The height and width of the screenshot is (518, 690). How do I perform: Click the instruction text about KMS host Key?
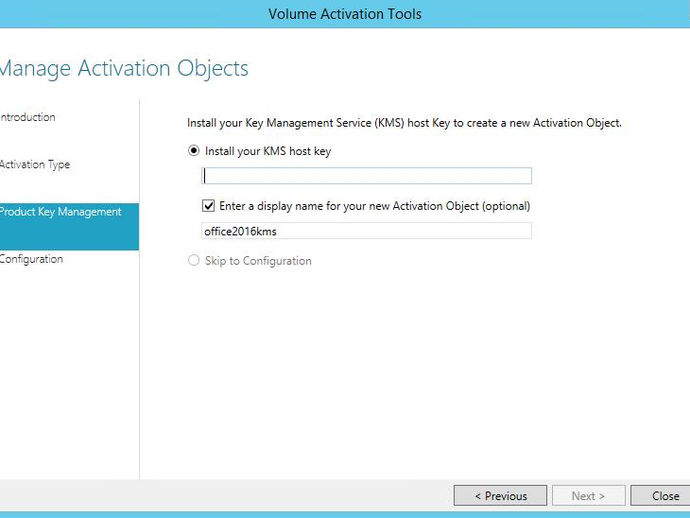pyautogui.click(x=404, y=123)
